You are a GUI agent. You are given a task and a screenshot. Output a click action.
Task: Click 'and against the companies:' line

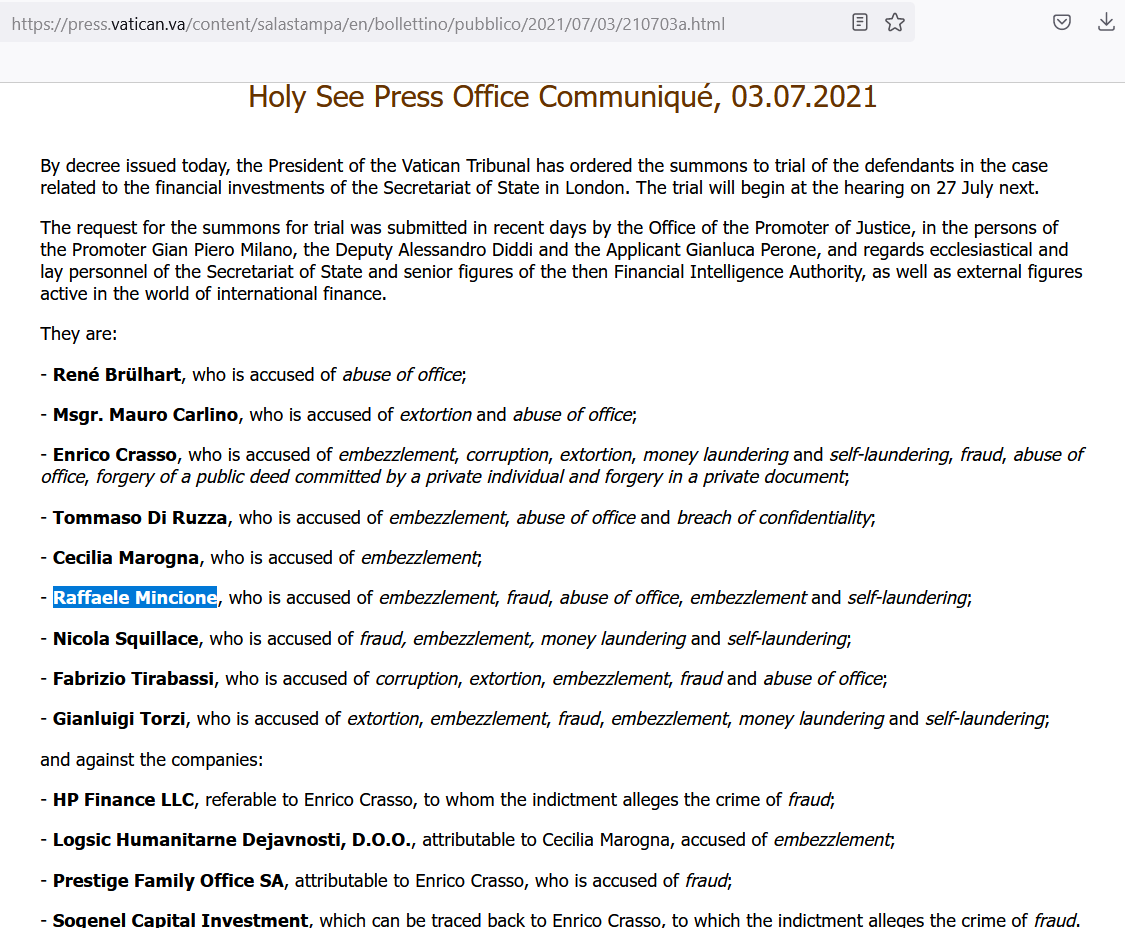[x=151, y=760]
